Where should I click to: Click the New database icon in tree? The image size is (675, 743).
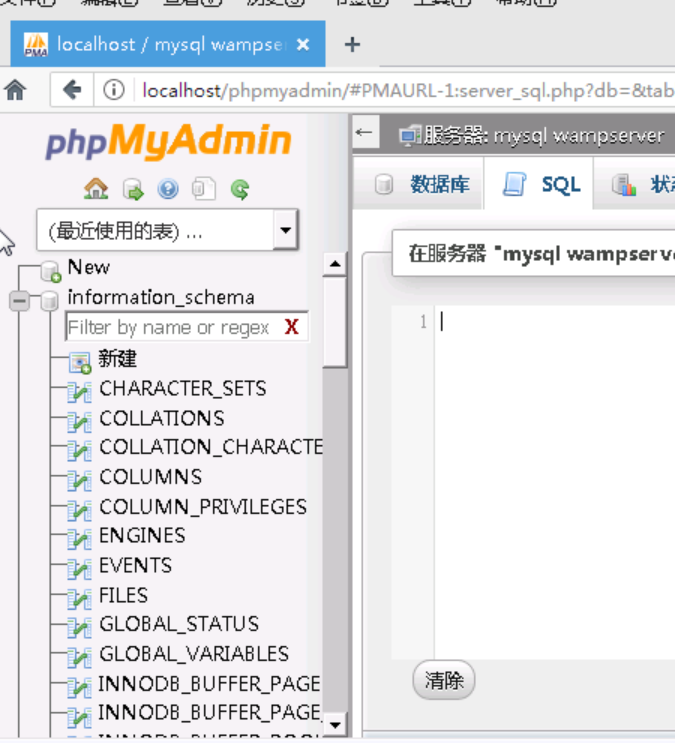50,271
